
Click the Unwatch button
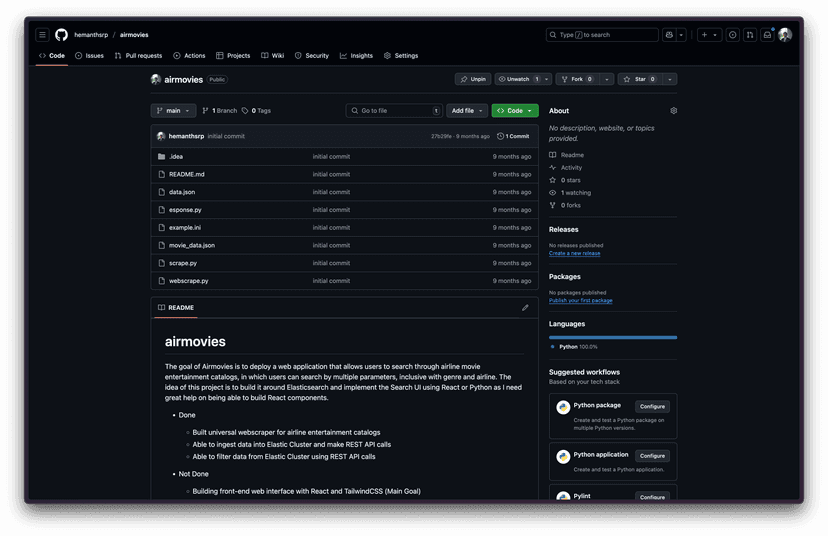[x=519, y=79]
